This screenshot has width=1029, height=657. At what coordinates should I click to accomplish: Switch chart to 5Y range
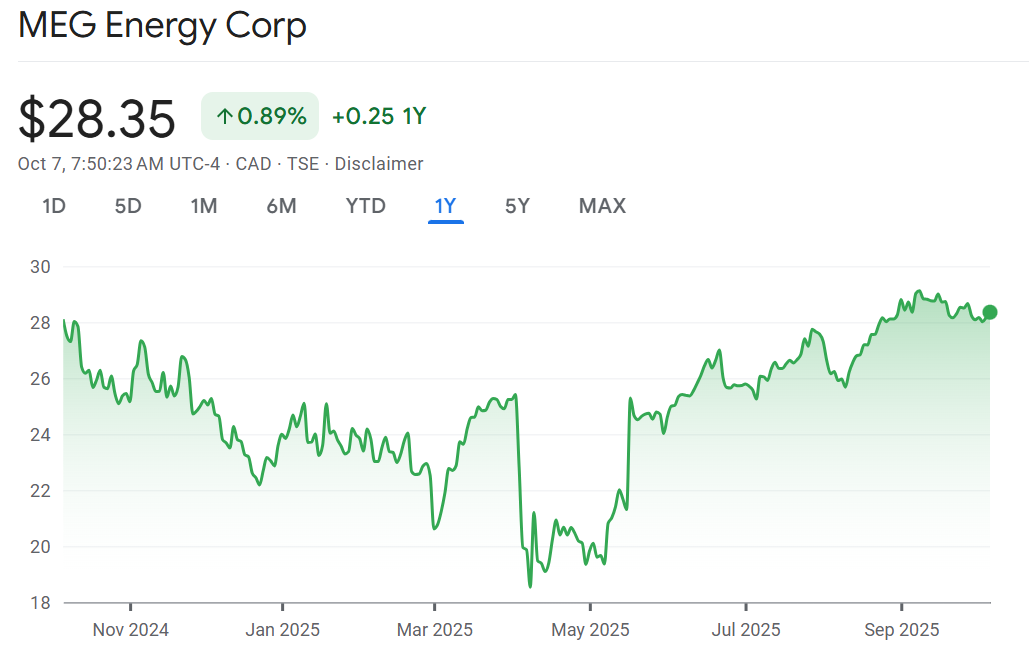[517, 206]
